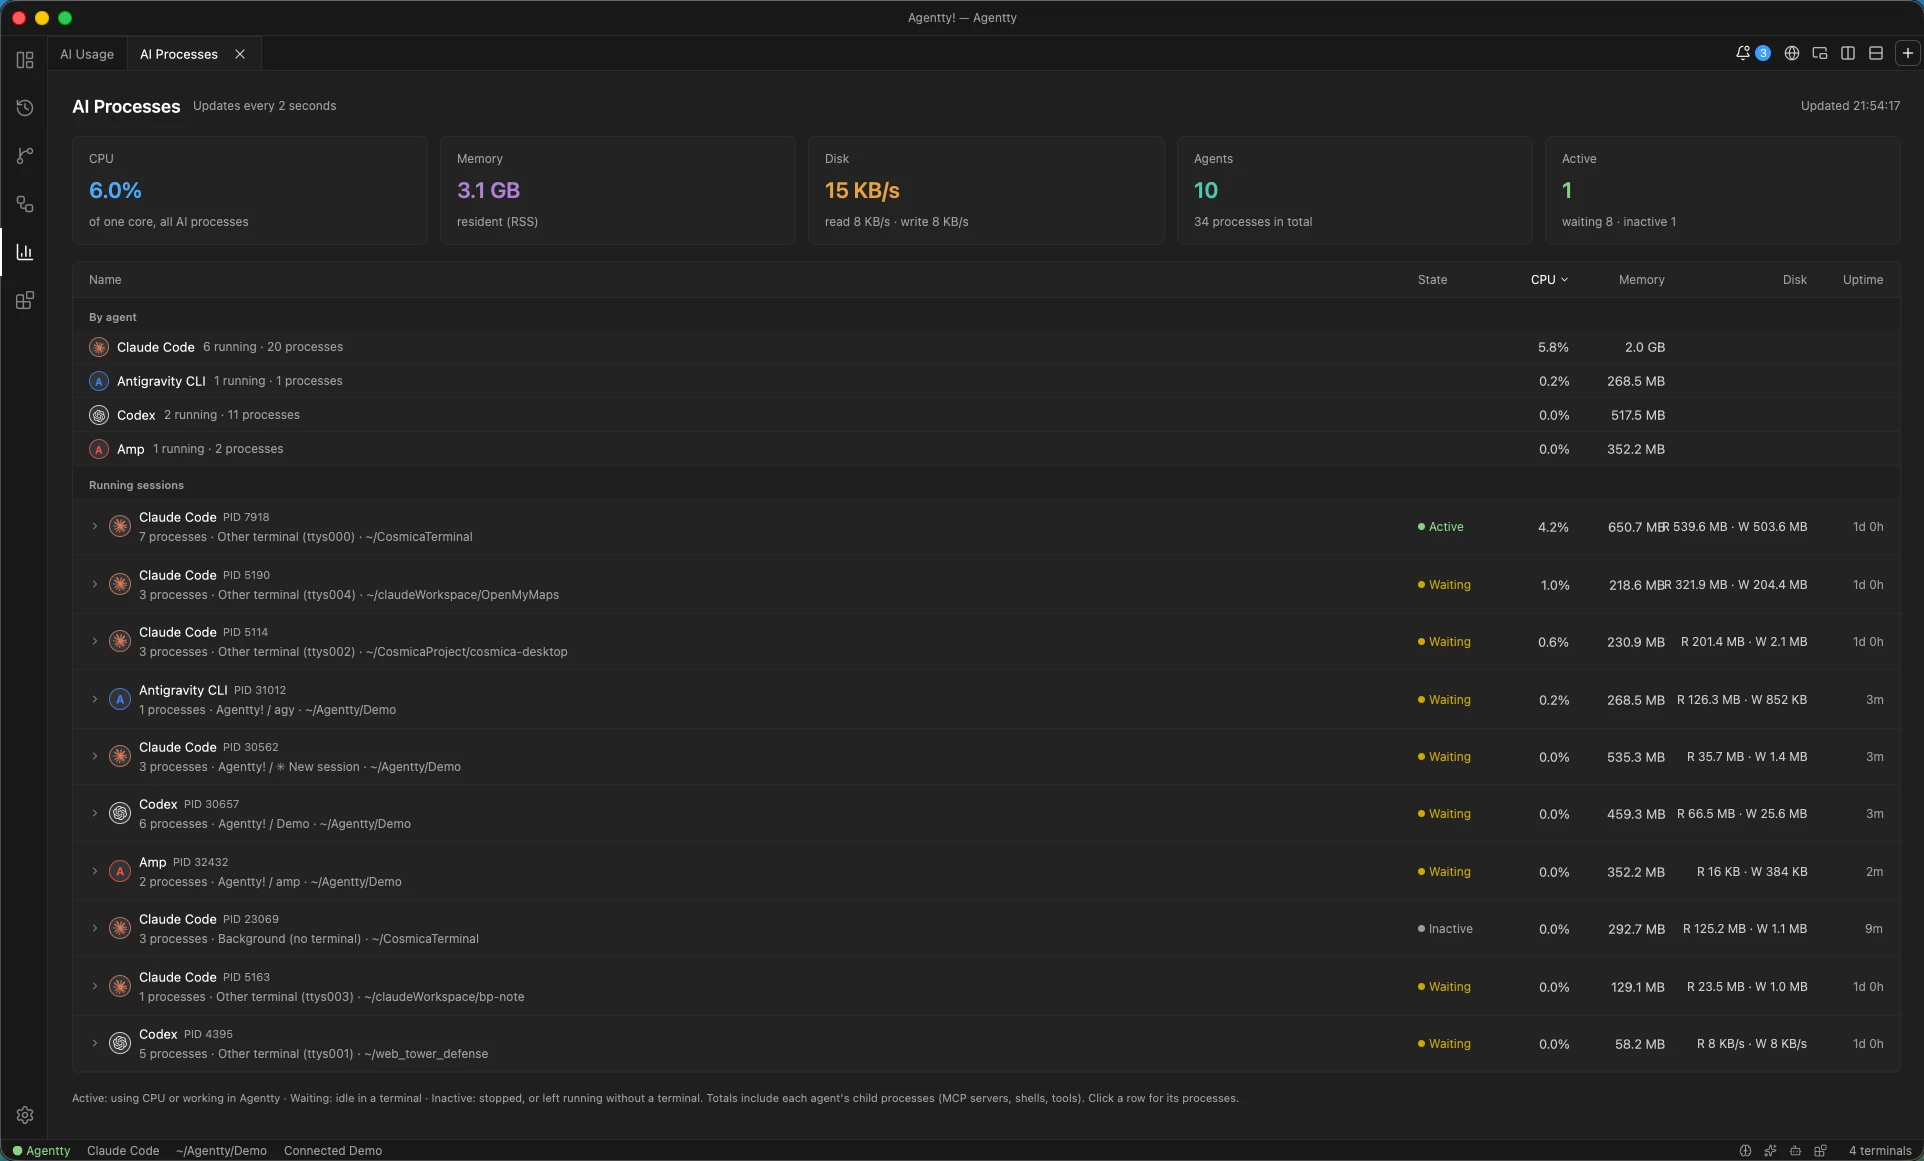
Task: Open Claude Code PID 5163 bp-note row
Action: point(986,986)
